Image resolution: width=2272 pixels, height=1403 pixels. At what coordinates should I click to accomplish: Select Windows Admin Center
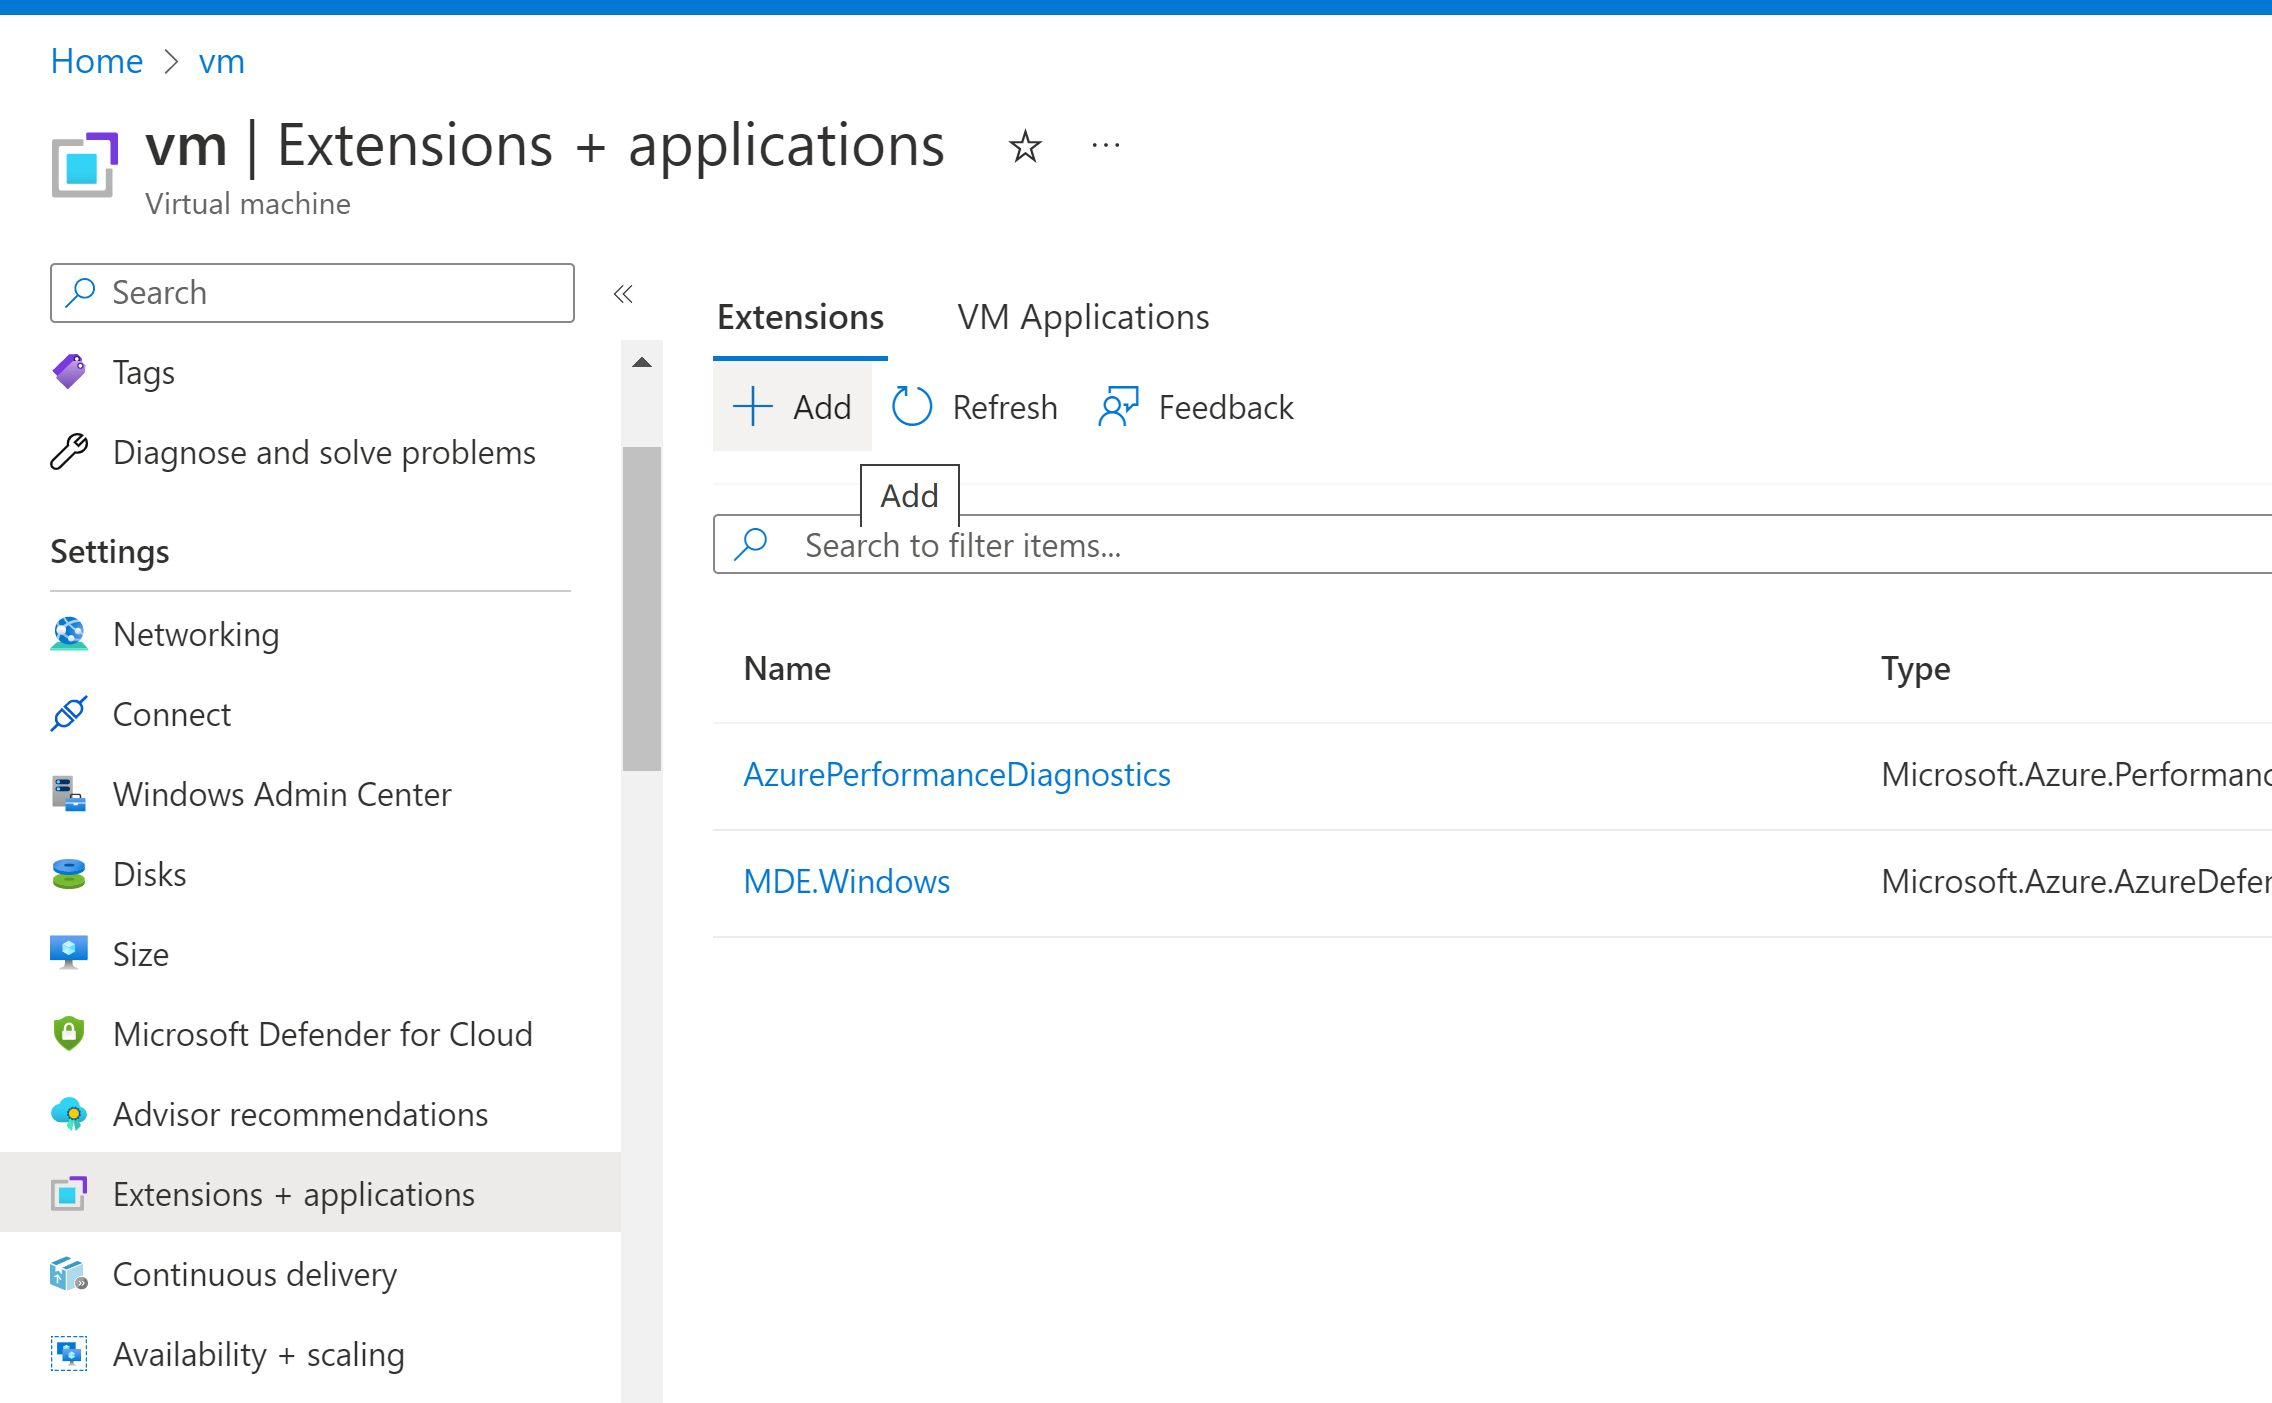[281, 794]
